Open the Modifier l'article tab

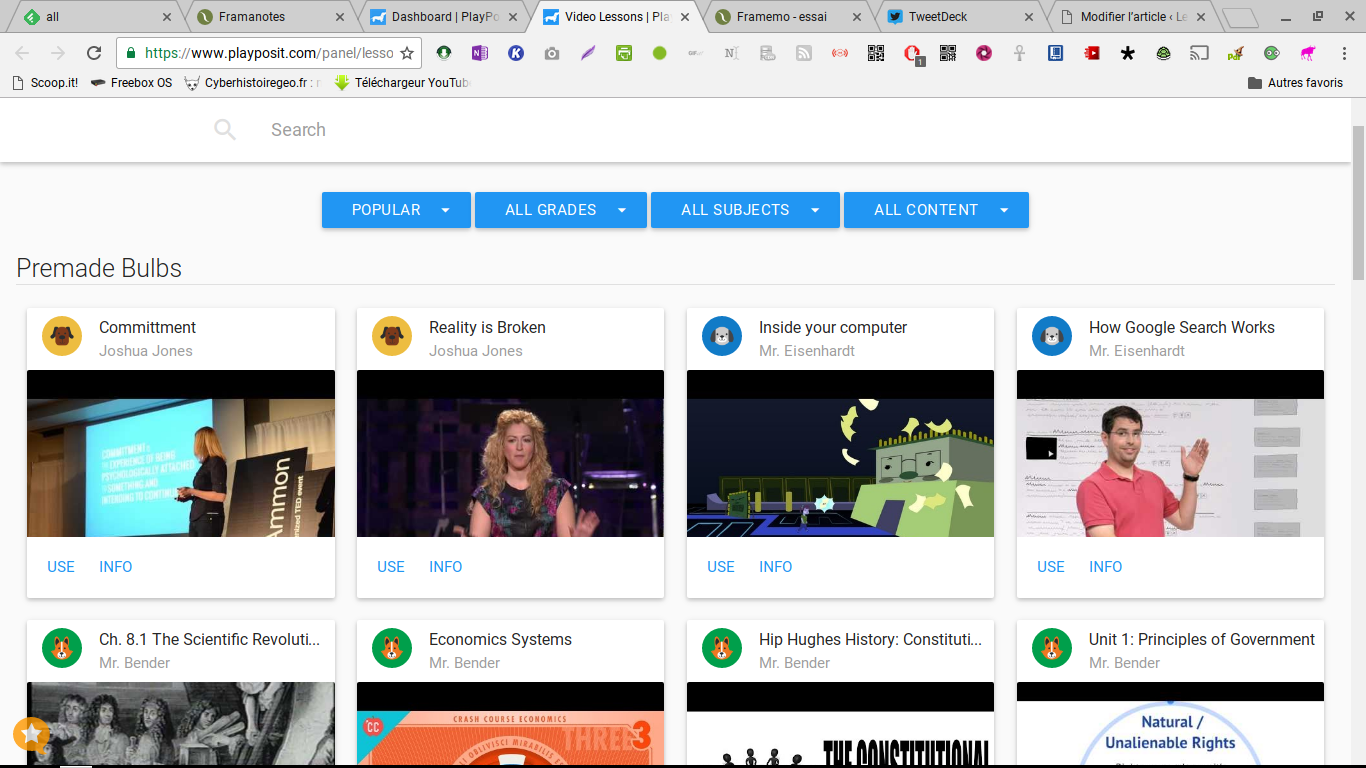point(1132,17)
